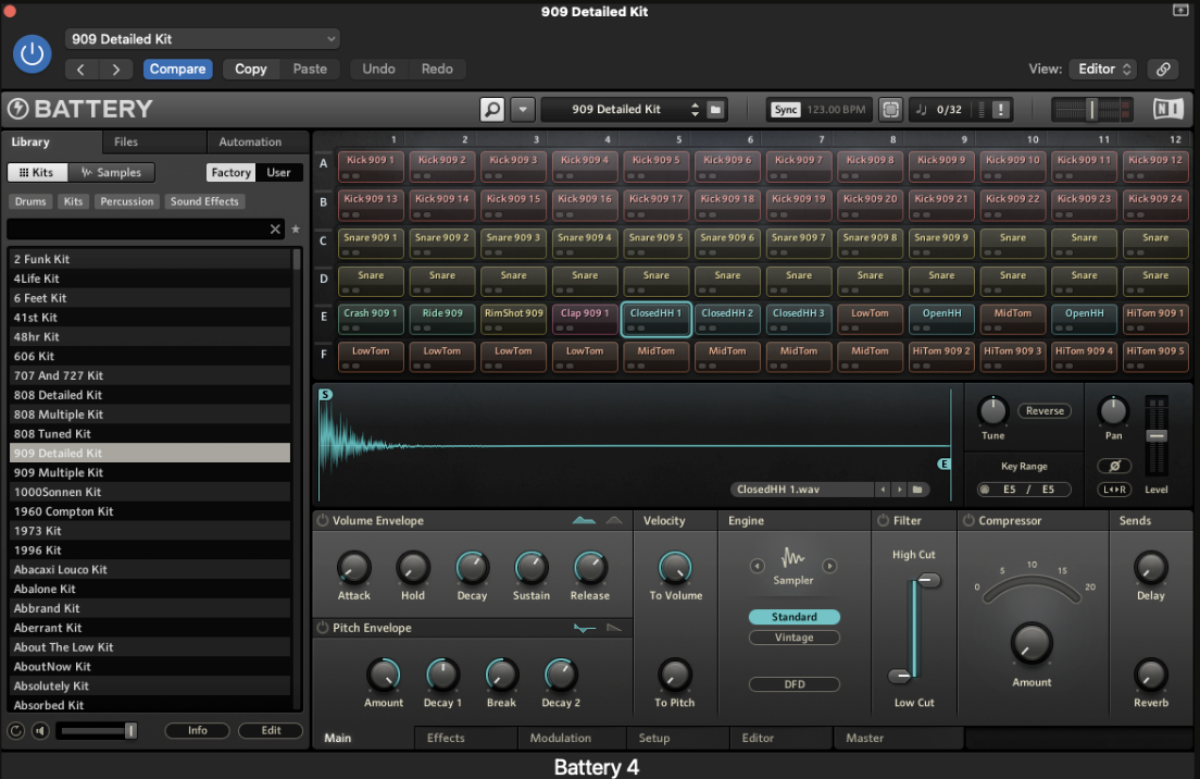Toggle the Sync button
The width and height of the screenshot is (1200, 779).
pyautogui.click(x=786, y=110)
